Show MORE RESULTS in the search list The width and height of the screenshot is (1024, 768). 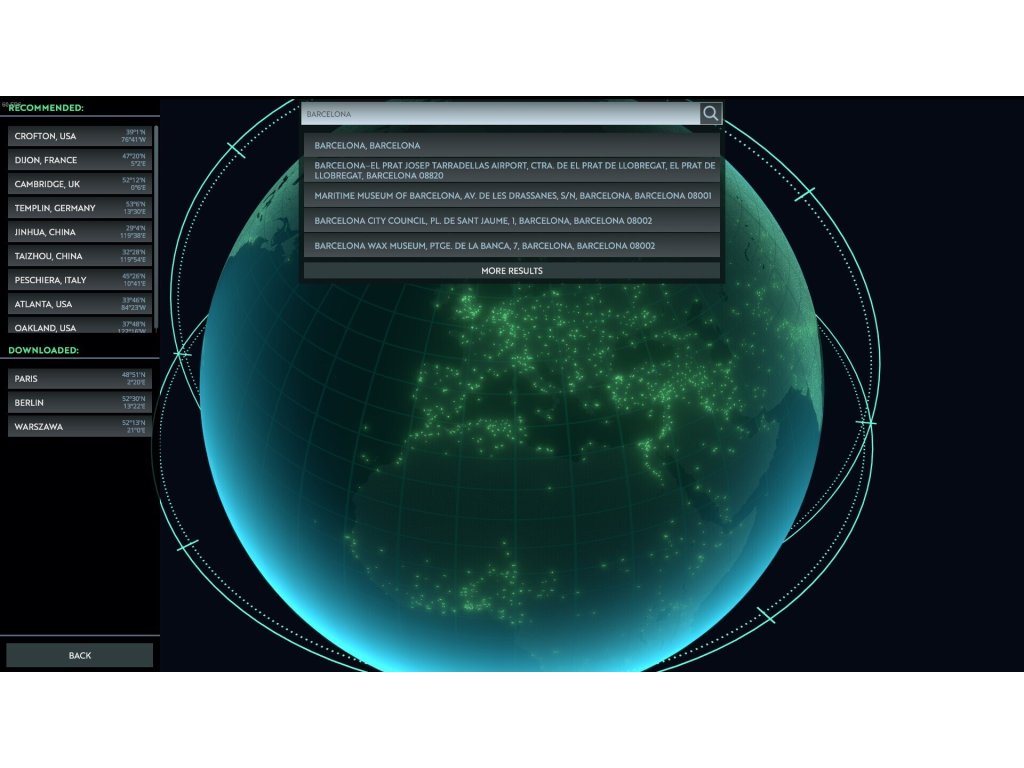pos(511,270)
